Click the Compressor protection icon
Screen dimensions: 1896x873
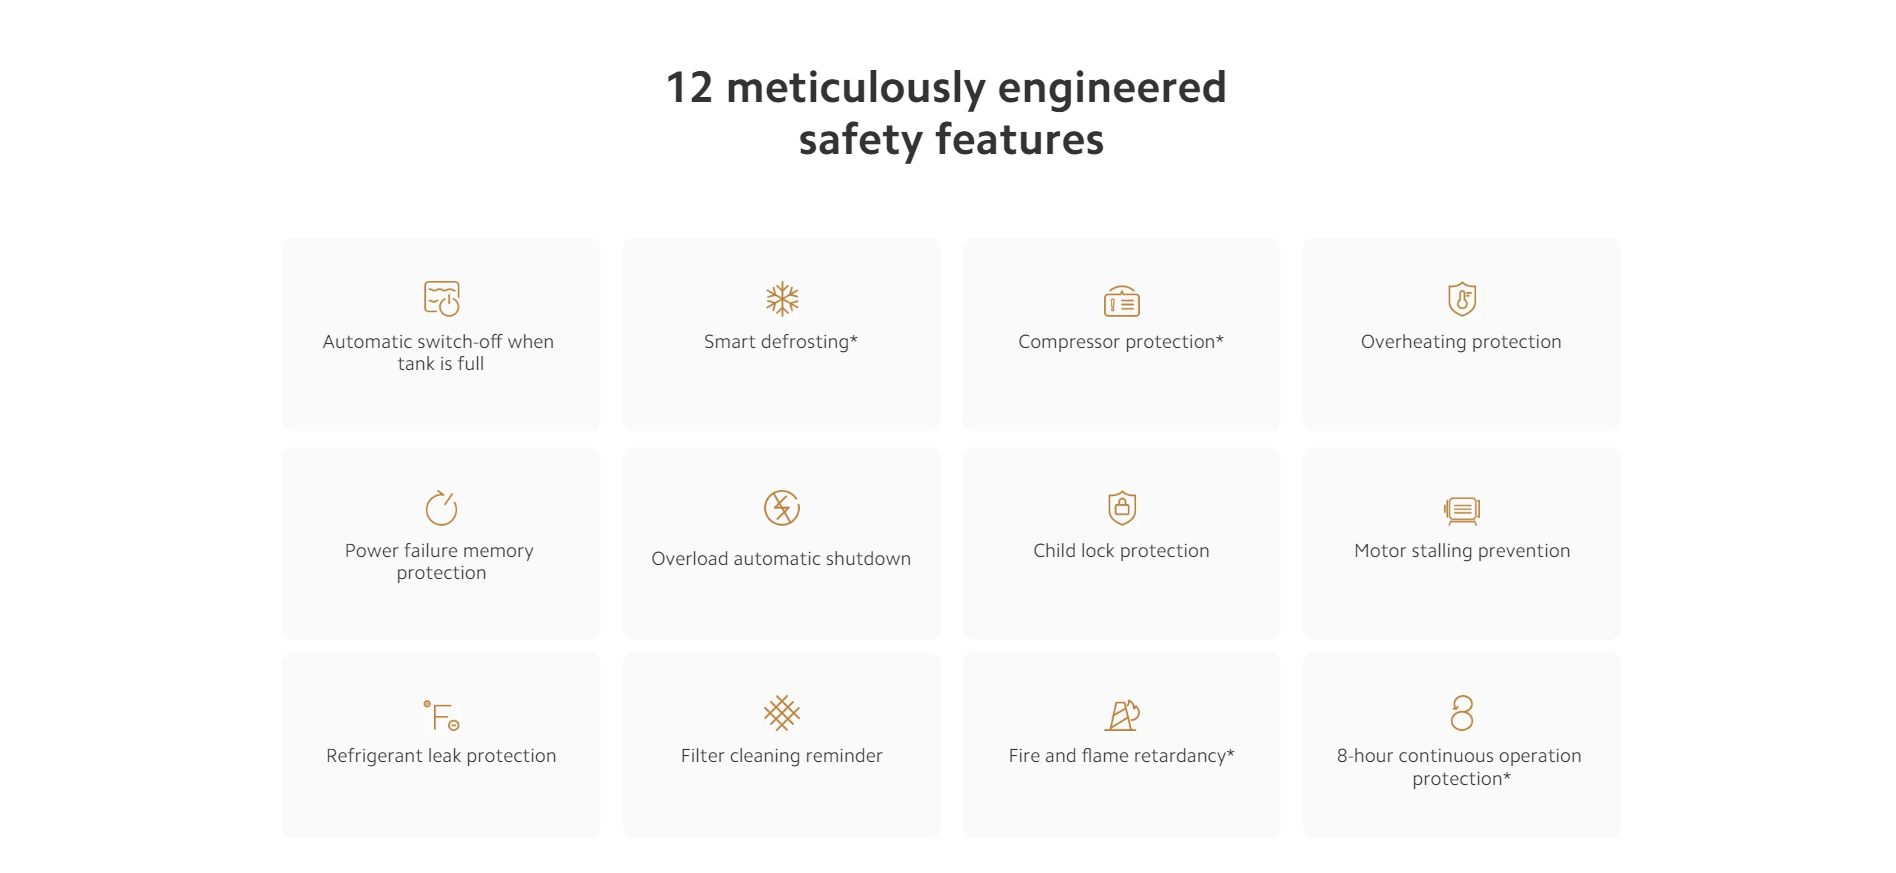pos(1122,301)
